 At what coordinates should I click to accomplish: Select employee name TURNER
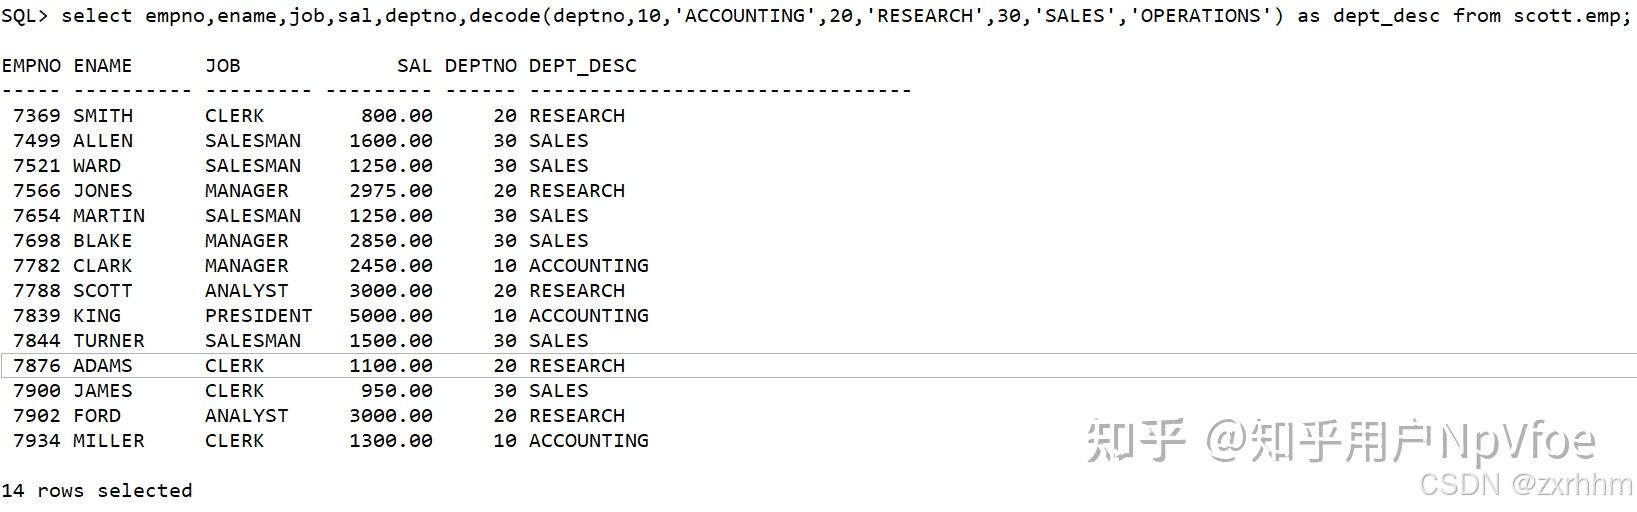tap(108, 341)
